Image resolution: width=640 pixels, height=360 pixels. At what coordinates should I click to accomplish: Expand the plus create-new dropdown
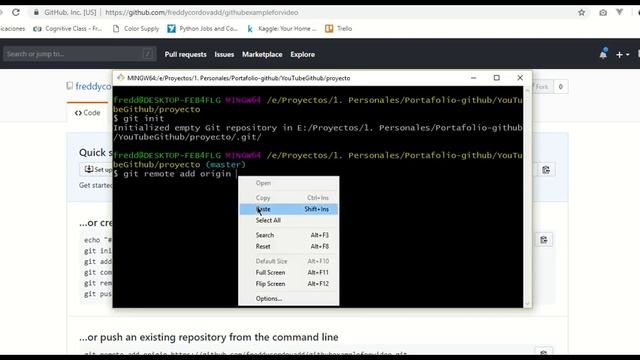[x=622, y=54]
